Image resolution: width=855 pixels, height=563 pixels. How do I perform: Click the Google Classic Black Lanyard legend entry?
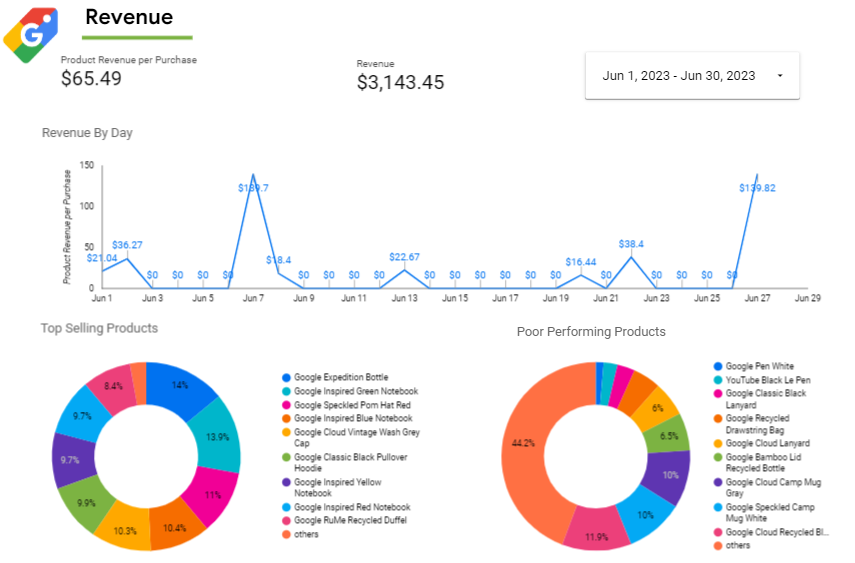[x=760, y=399]
